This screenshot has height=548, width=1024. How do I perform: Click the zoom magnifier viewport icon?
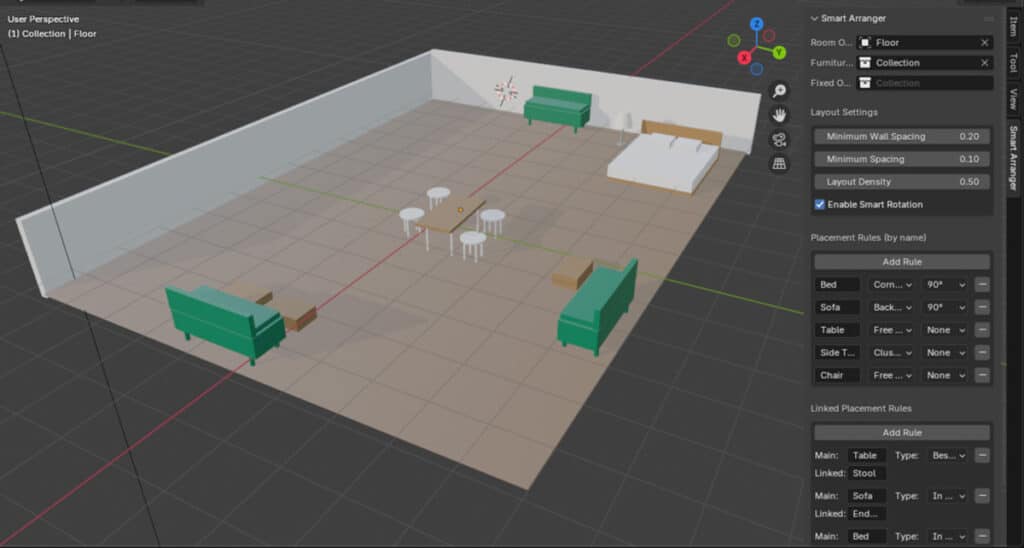click(x=779, y=91)
